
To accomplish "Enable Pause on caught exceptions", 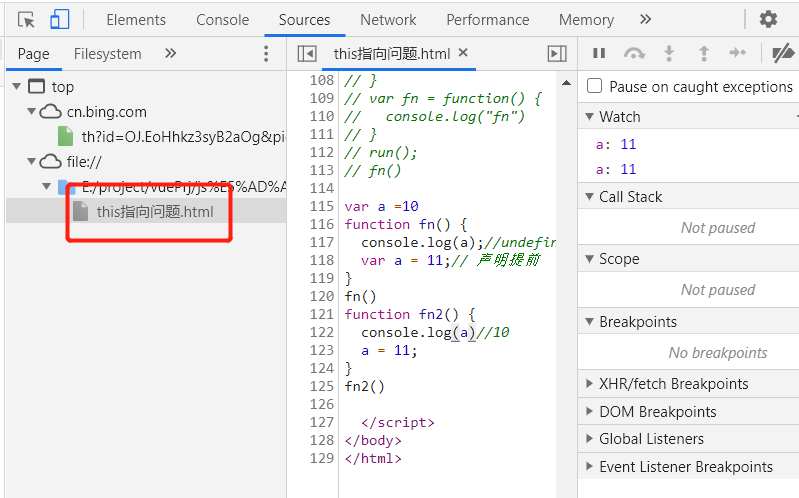I will click(x=594, y=86).
